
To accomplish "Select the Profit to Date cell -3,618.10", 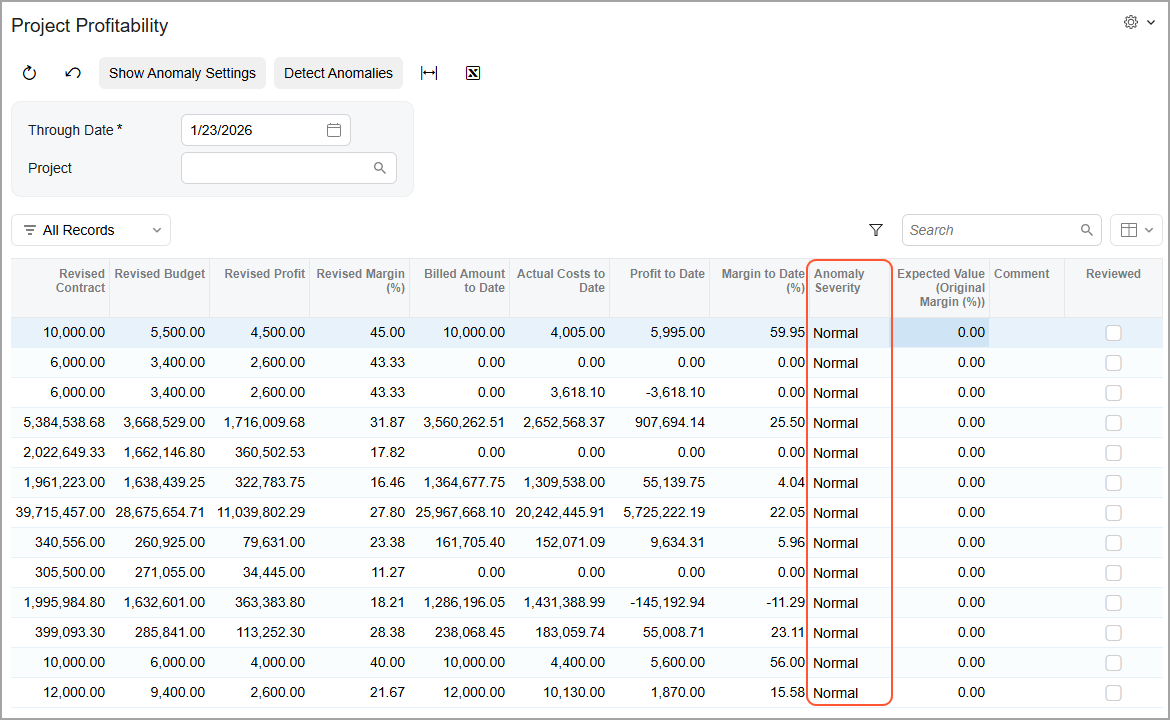I will [x=660, y=392].
